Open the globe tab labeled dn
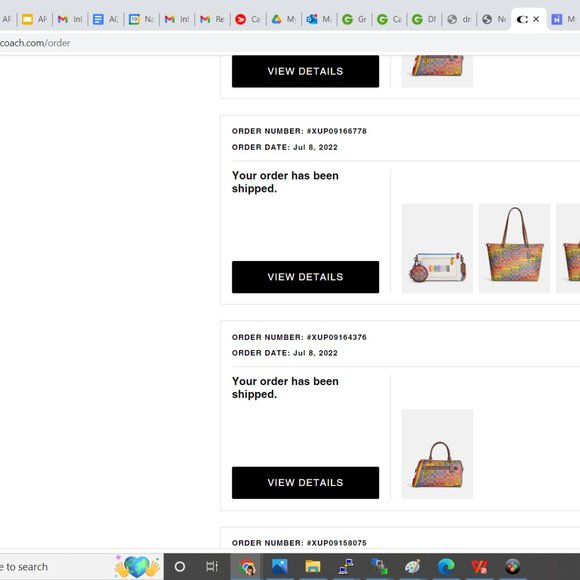The width and height of the screenshot is (580, 580). coord(459,19)
